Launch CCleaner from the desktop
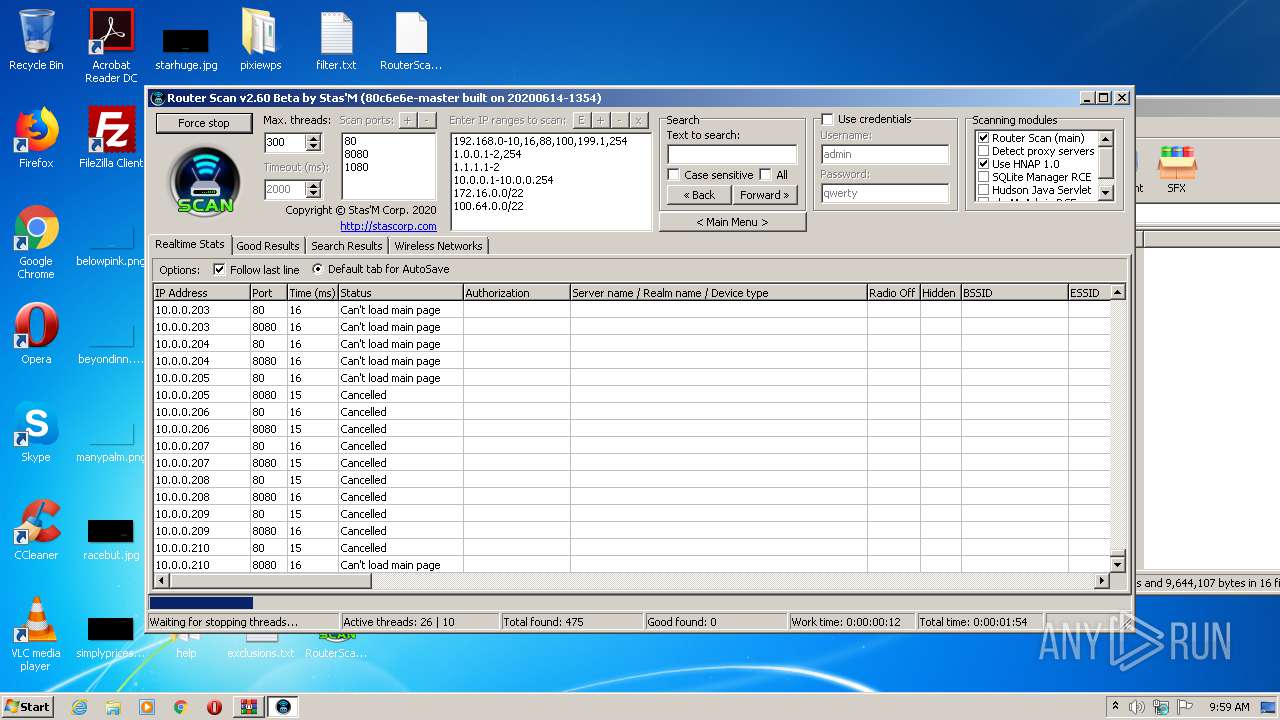Image resolution: width=1280 pixels, height=720 pixels. click(x=36, y=530)
